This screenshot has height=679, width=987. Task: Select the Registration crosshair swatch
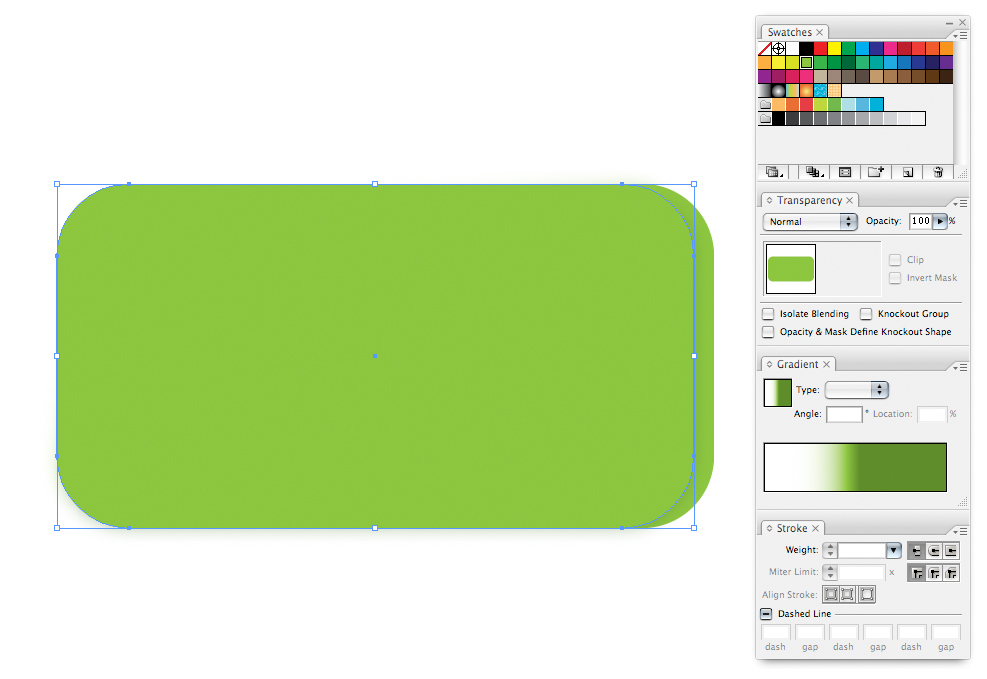point(779,48)
